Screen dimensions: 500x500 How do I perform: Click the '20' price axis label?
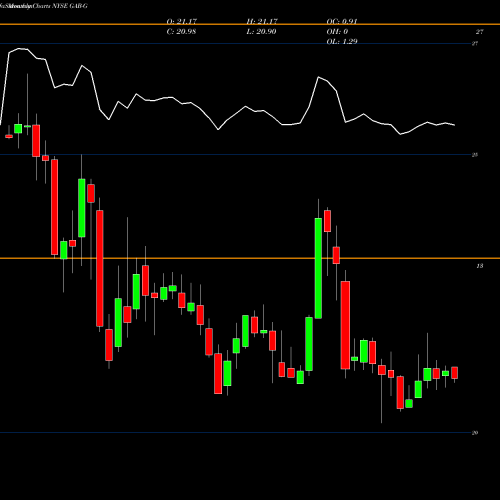pyautogui.click(x=475, y=433)
